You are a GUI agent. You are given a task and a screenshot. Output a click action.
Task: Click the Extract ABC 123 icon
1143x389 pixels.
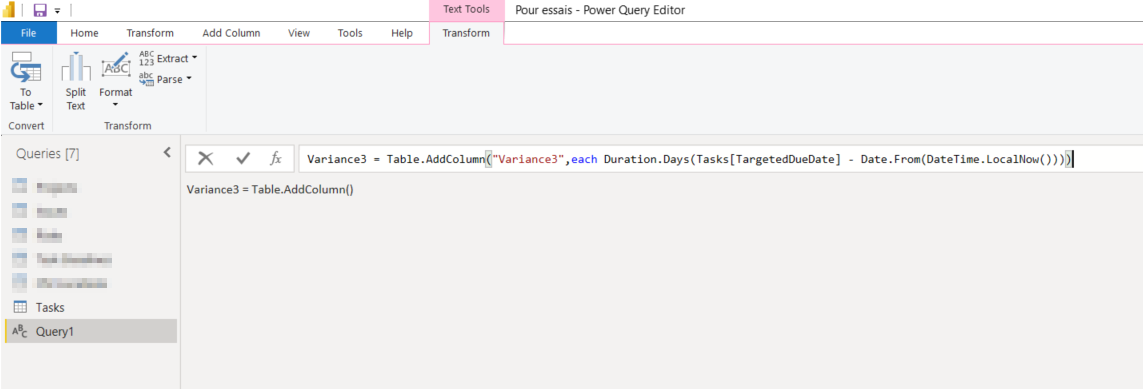[x=147, y=58]
